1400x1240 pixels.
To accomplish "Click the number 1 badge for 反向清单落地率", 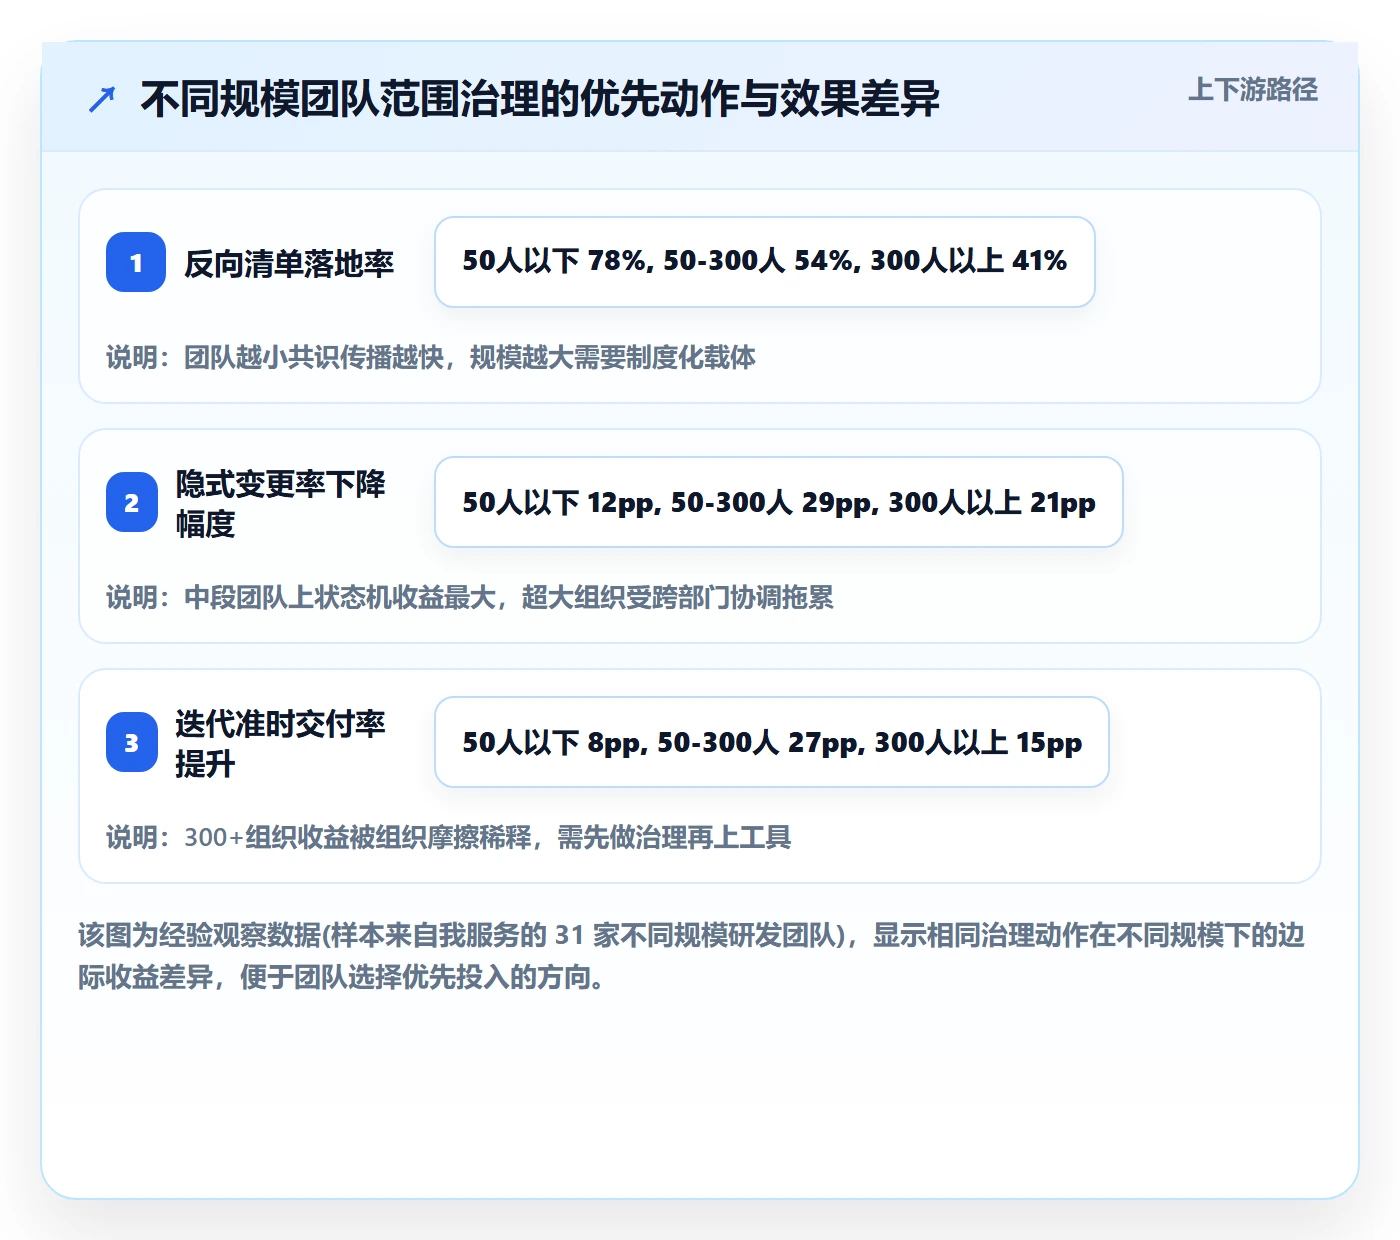I will [x=136, y=262].
